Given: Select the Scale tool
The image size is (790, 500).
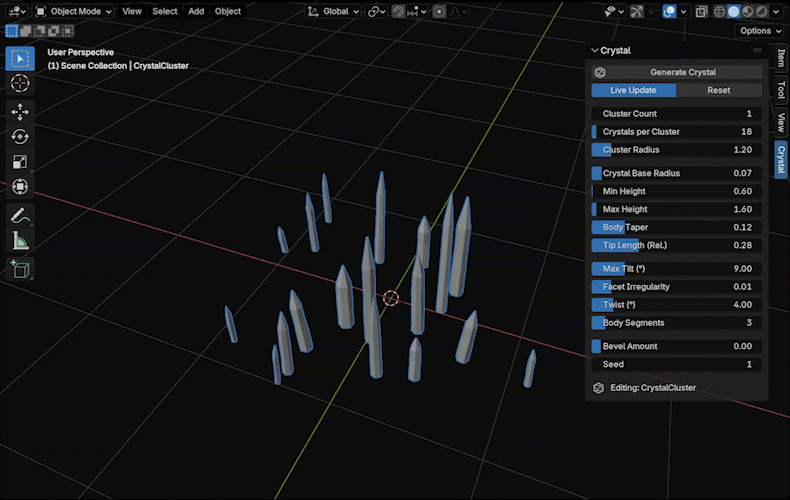Looking at the screenshot, I should point(20,162).
